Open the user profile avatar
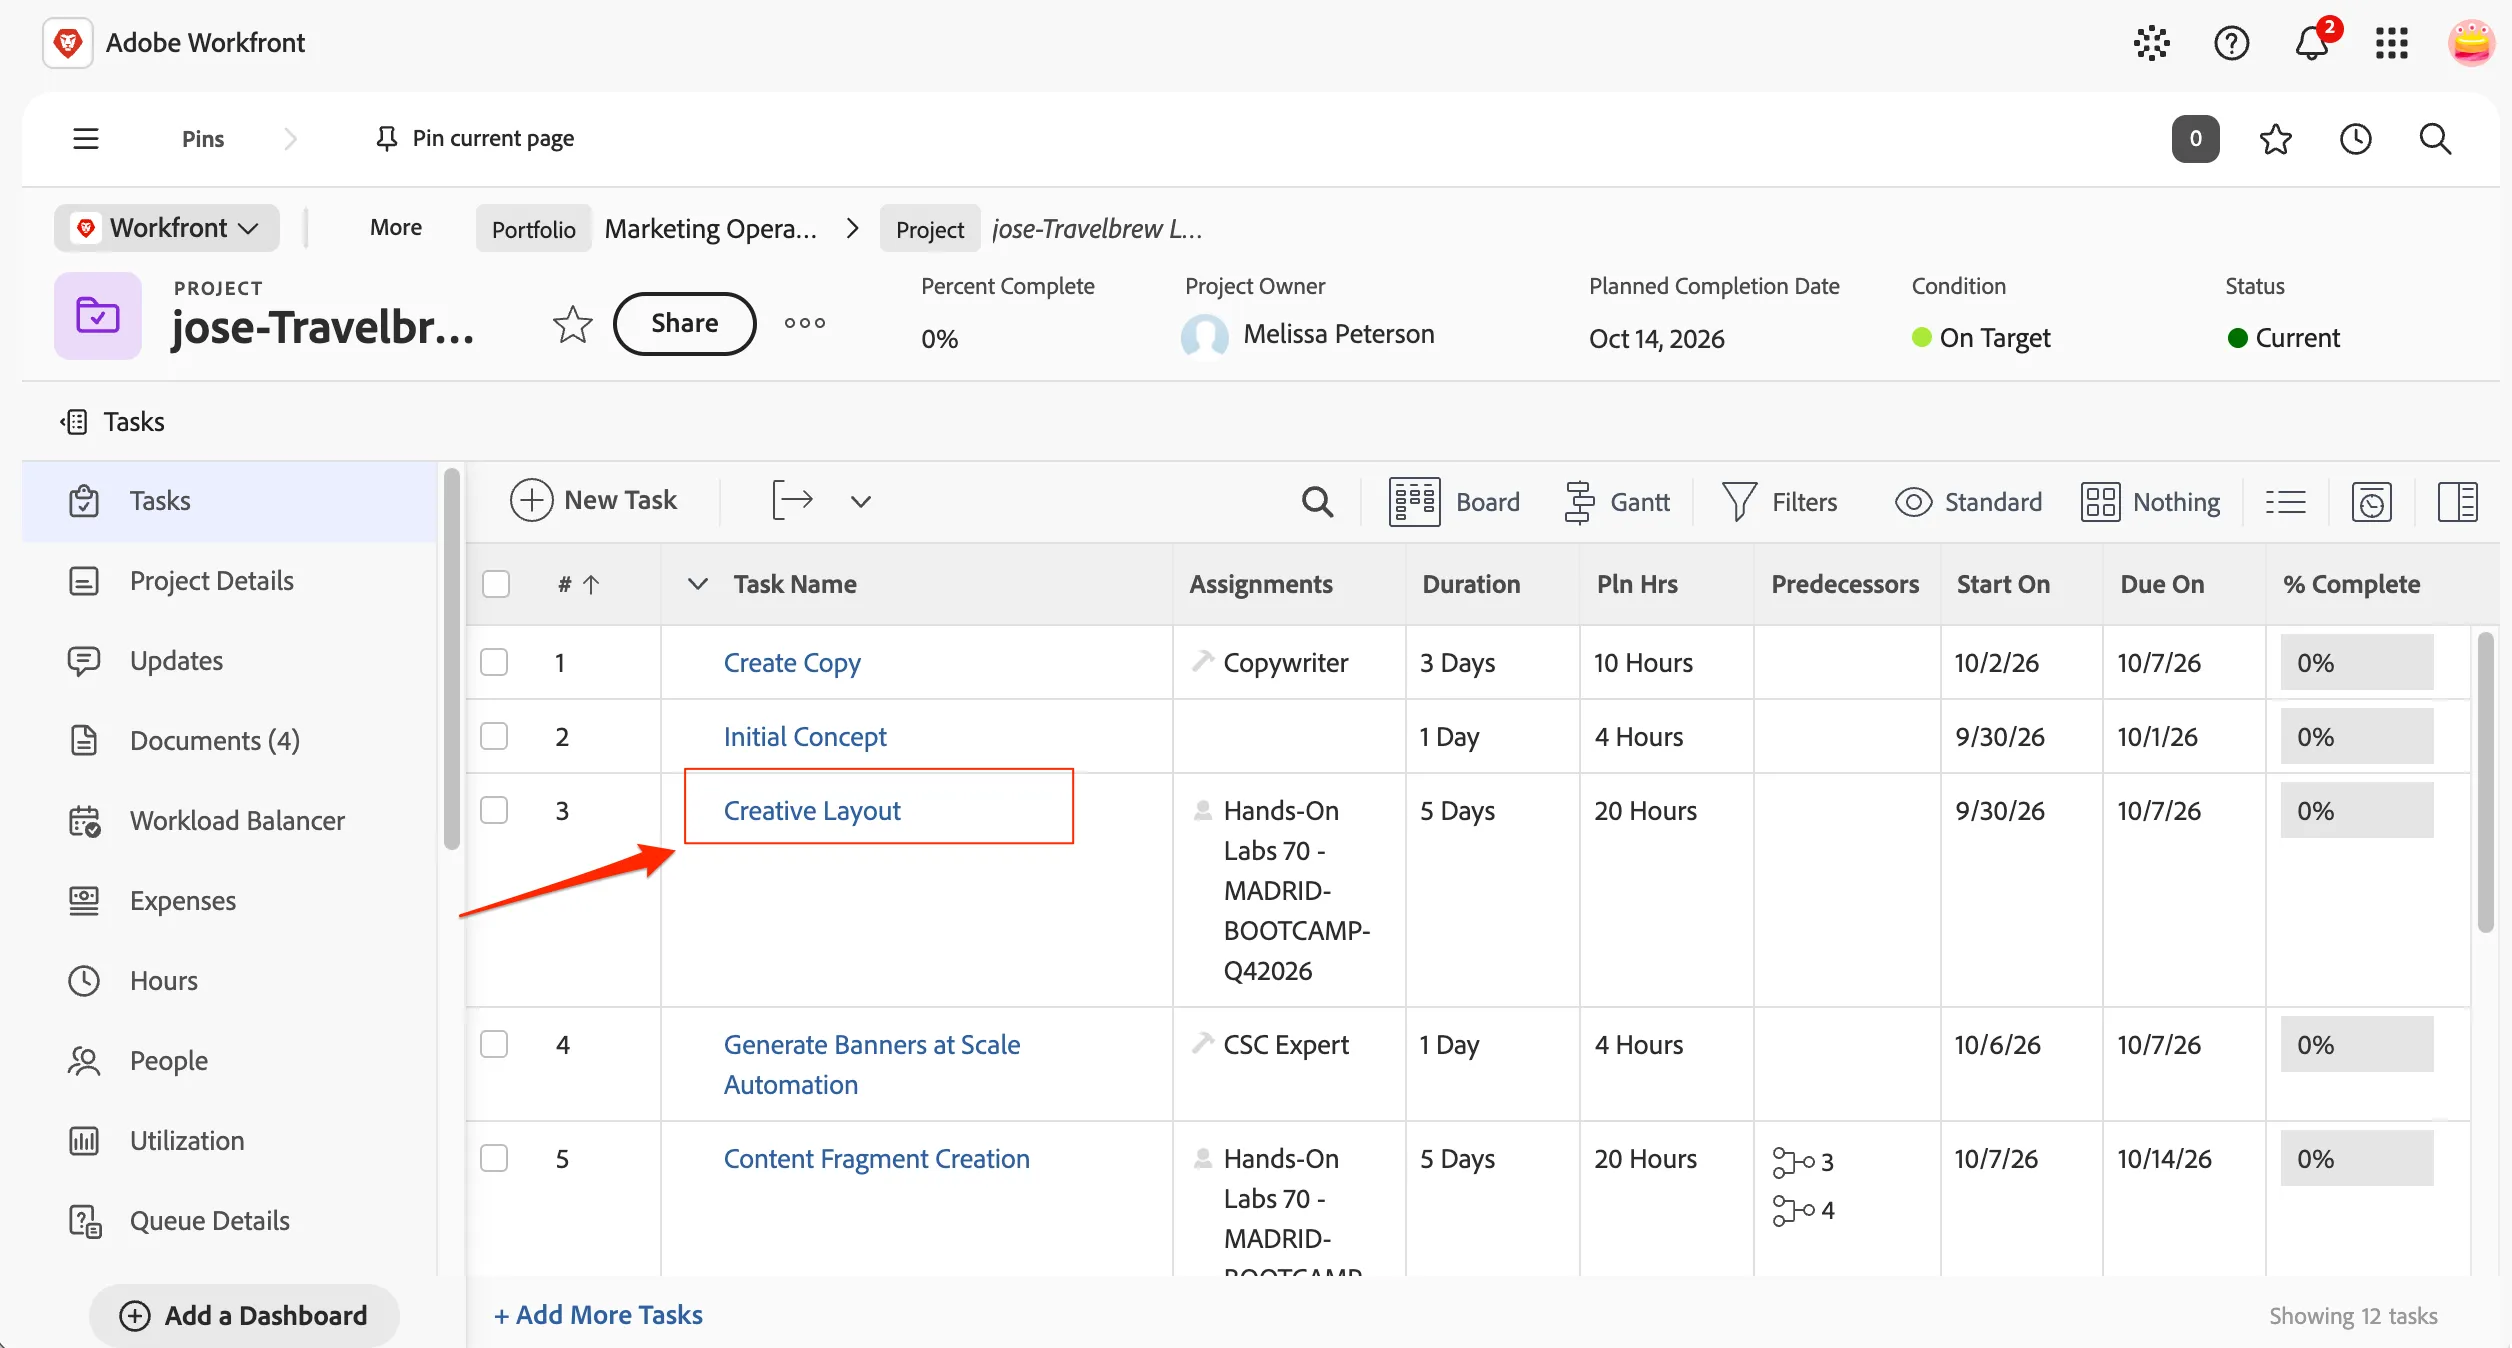2512x1348 pixels. click(2470, 43)
